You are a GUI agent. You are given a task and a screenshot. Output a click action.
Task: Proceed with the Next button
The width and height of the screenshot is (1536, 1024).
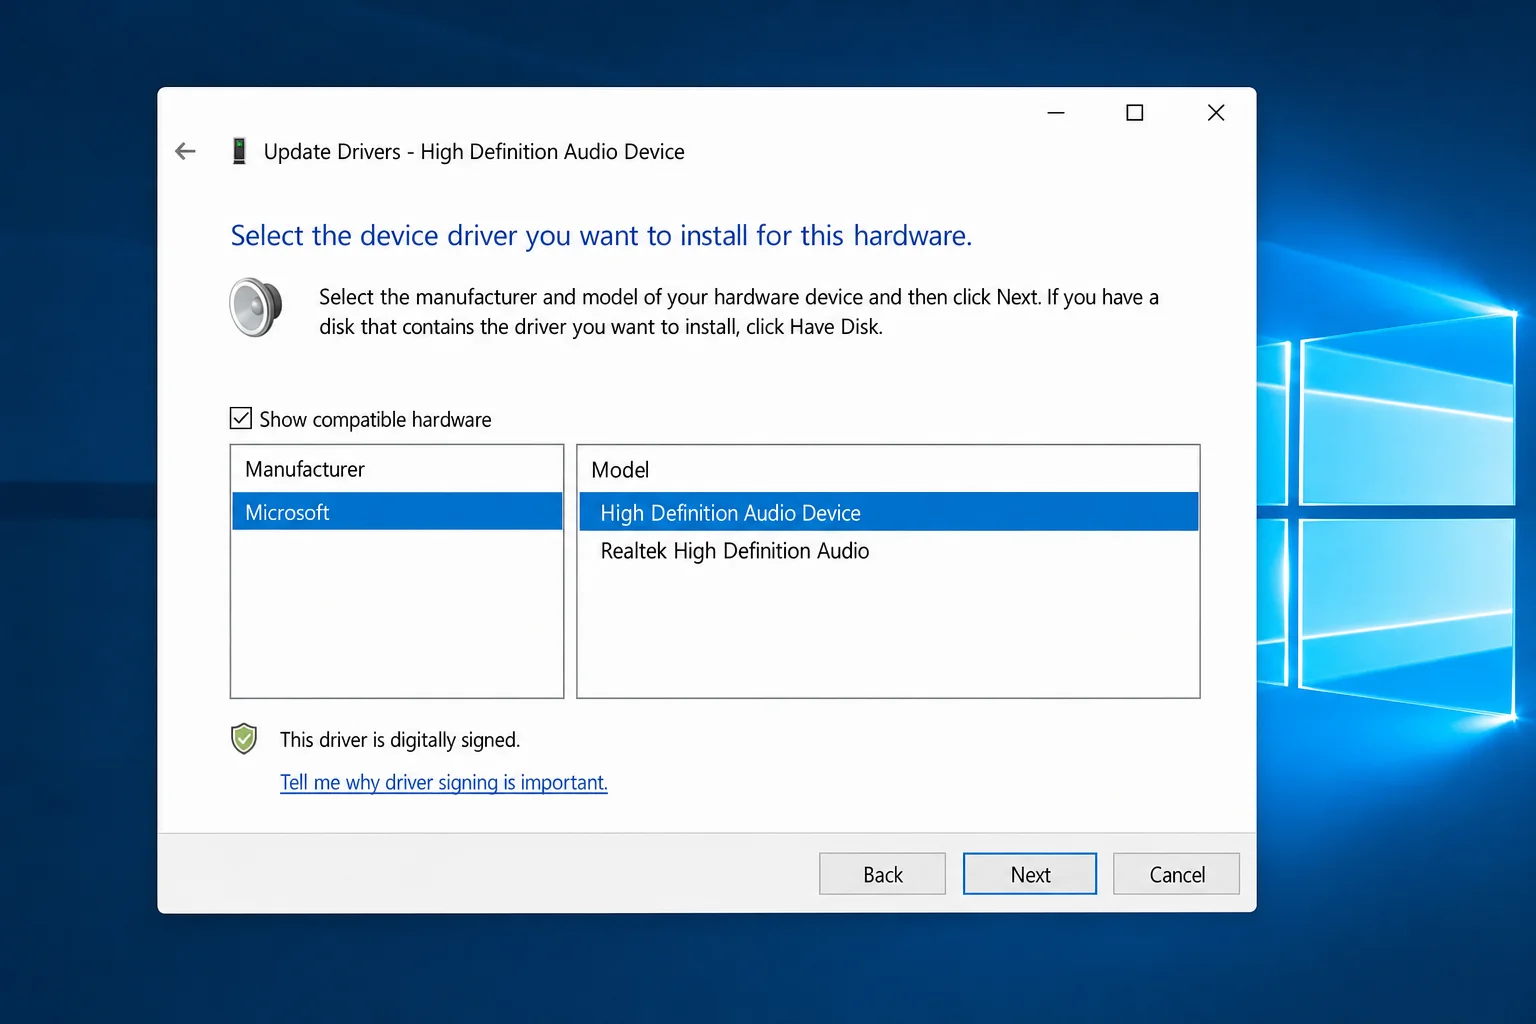pyautogui.click(x=1030, y=874)
